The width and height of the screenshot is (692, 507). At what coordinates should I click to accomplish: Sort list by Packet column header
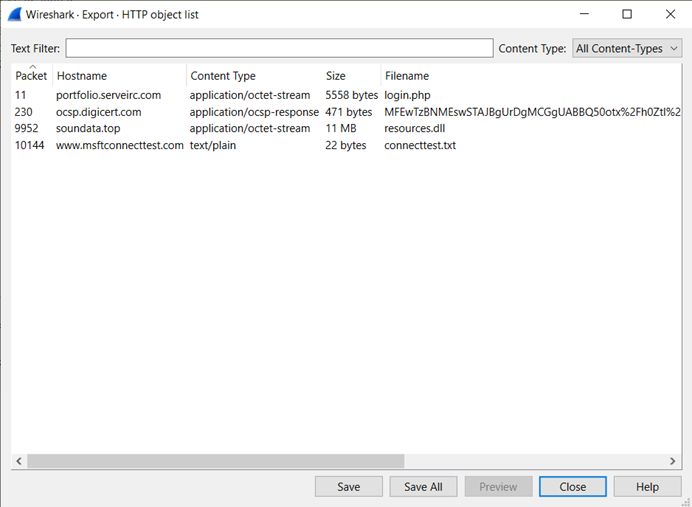[x=31, y=75]
